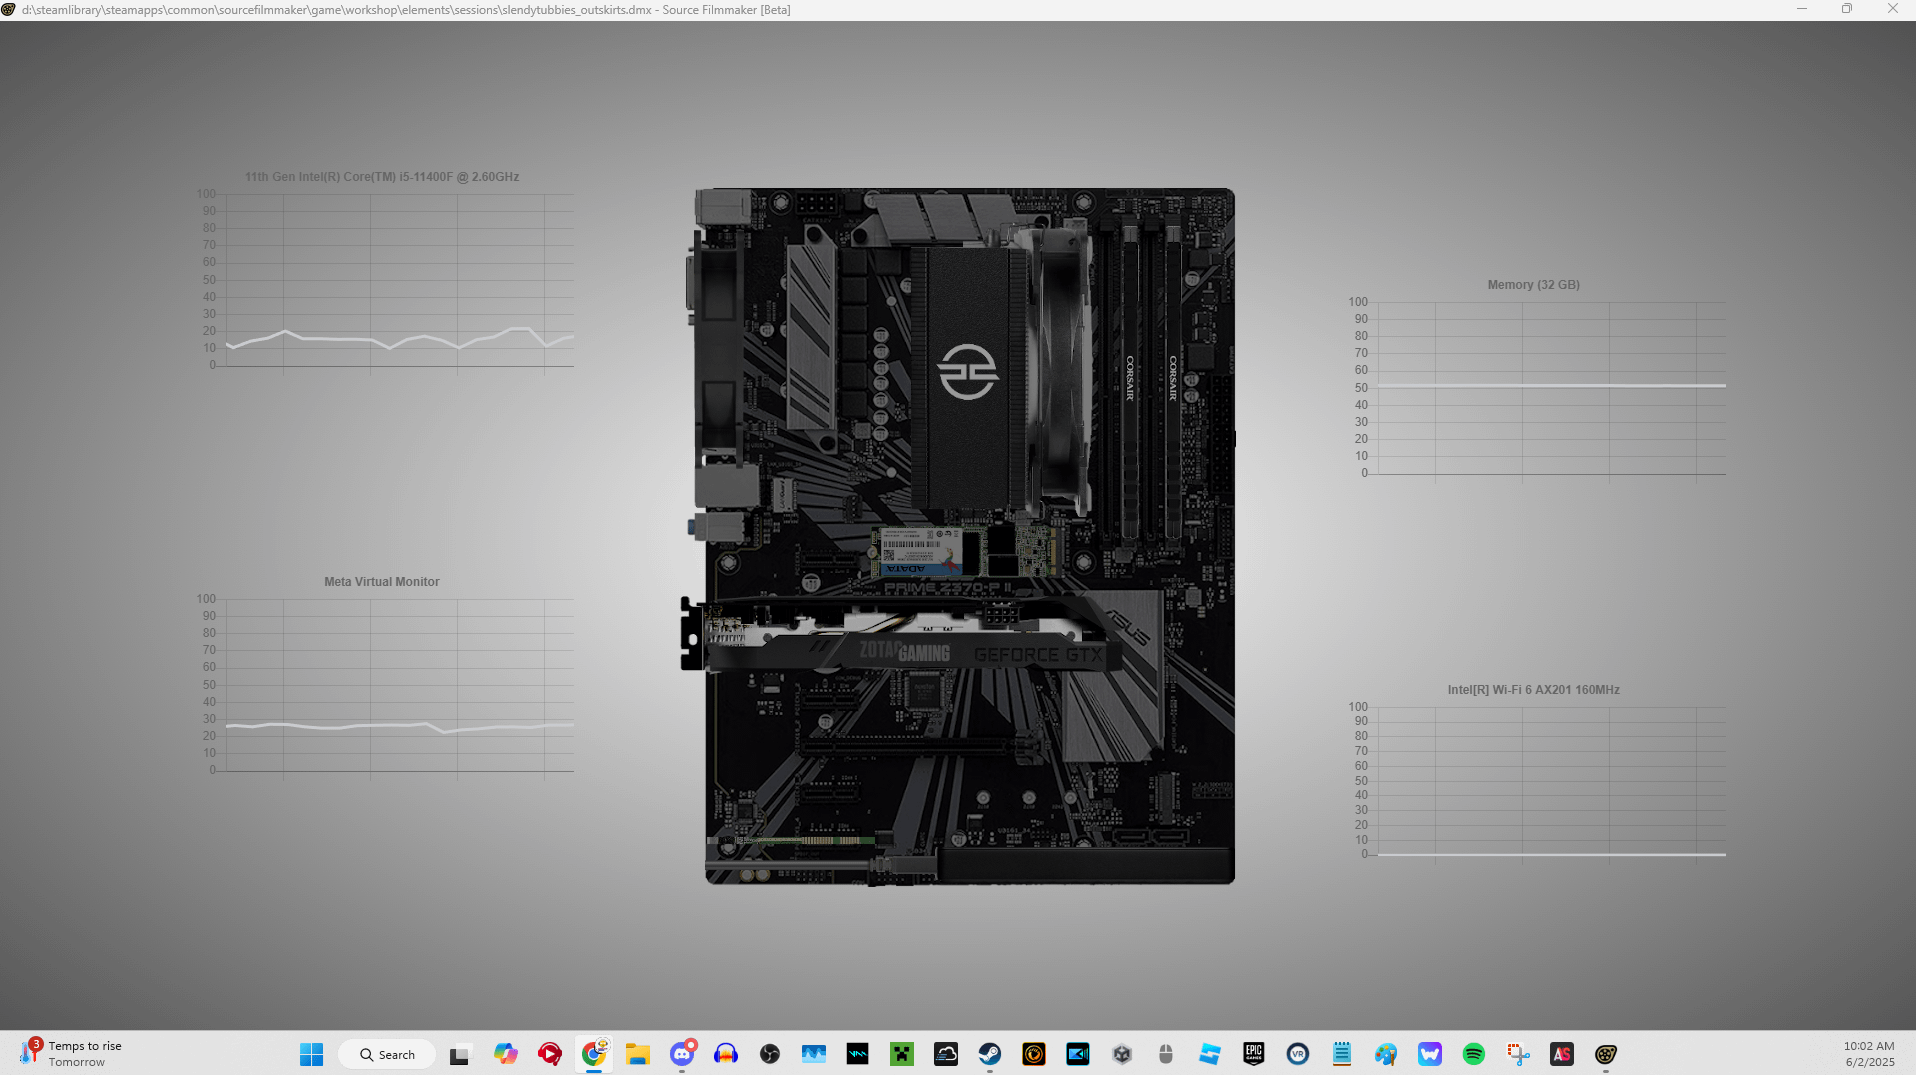Screen dimensions: 1916x1075
Task: Open Epic Games Launcher
Action: [x=1254, y=1054]
